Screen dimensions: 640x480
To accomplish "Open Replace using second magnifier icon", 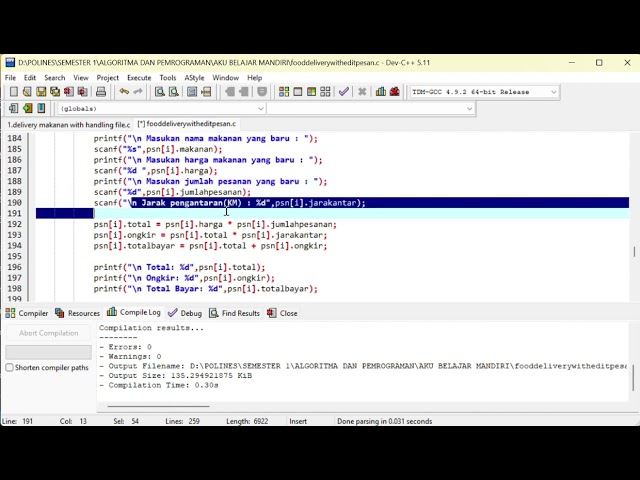I will [173, 92].
